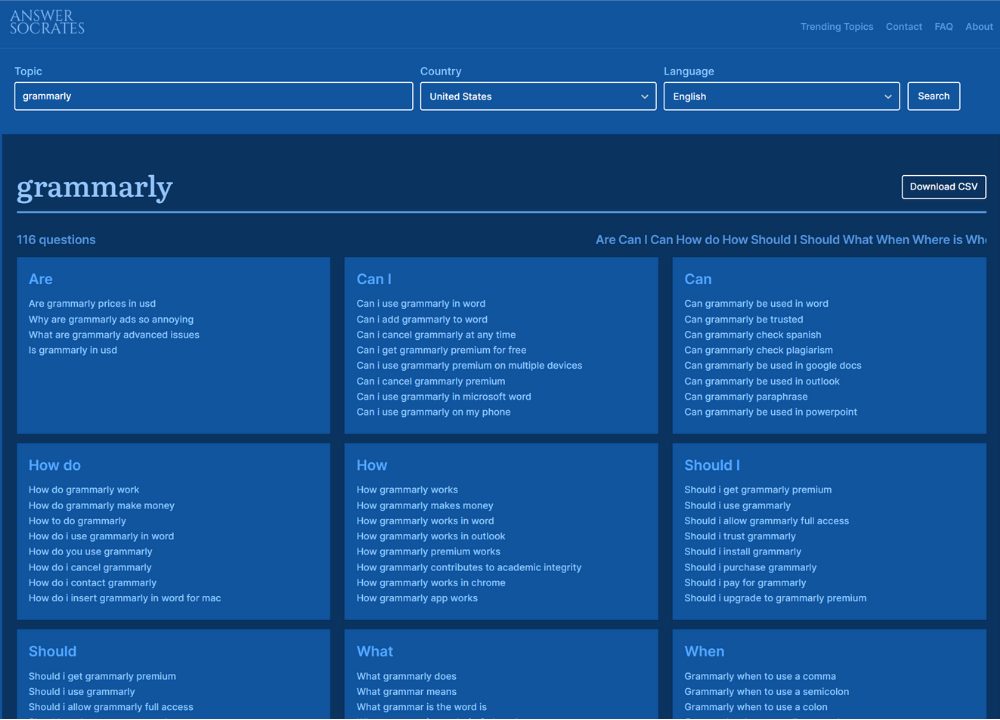Jump to Should I in the quick links
Viewport: 1000px width, 720px height.
click(774, 240)
